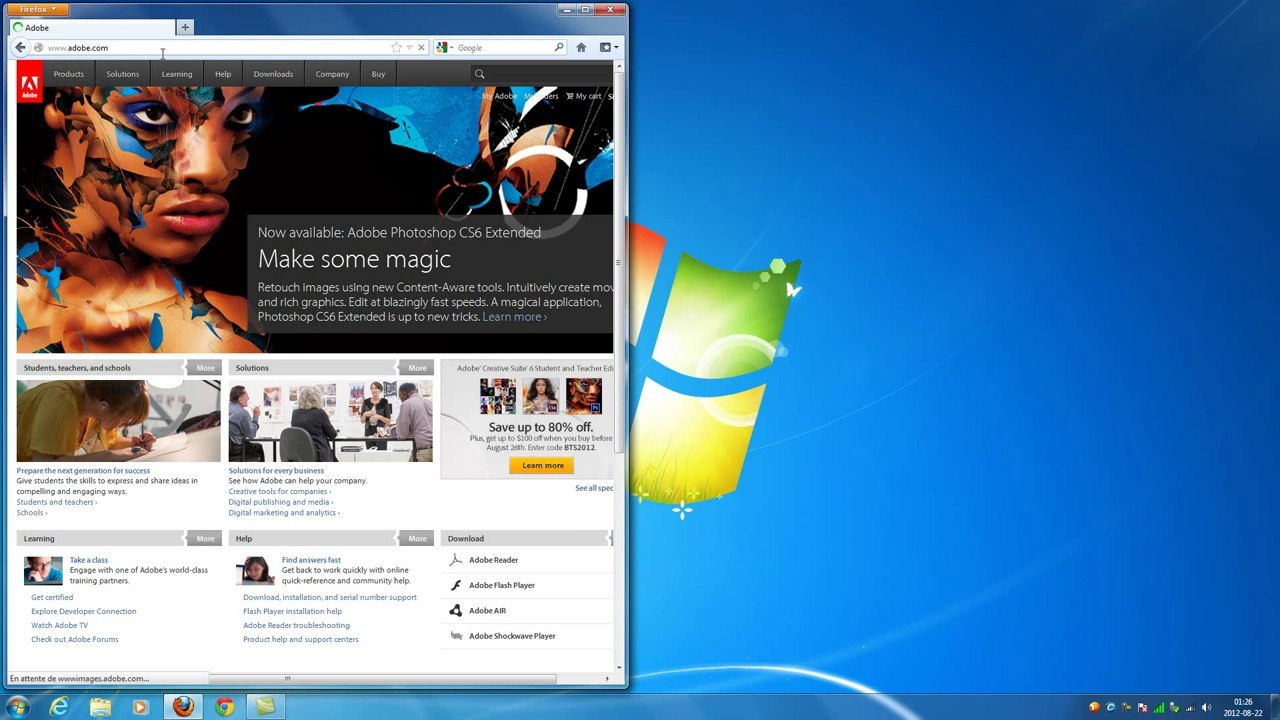Open the Downloads menu
Image resolution: width=1280 pixels, height=720 pixels.
pos(273,74)
